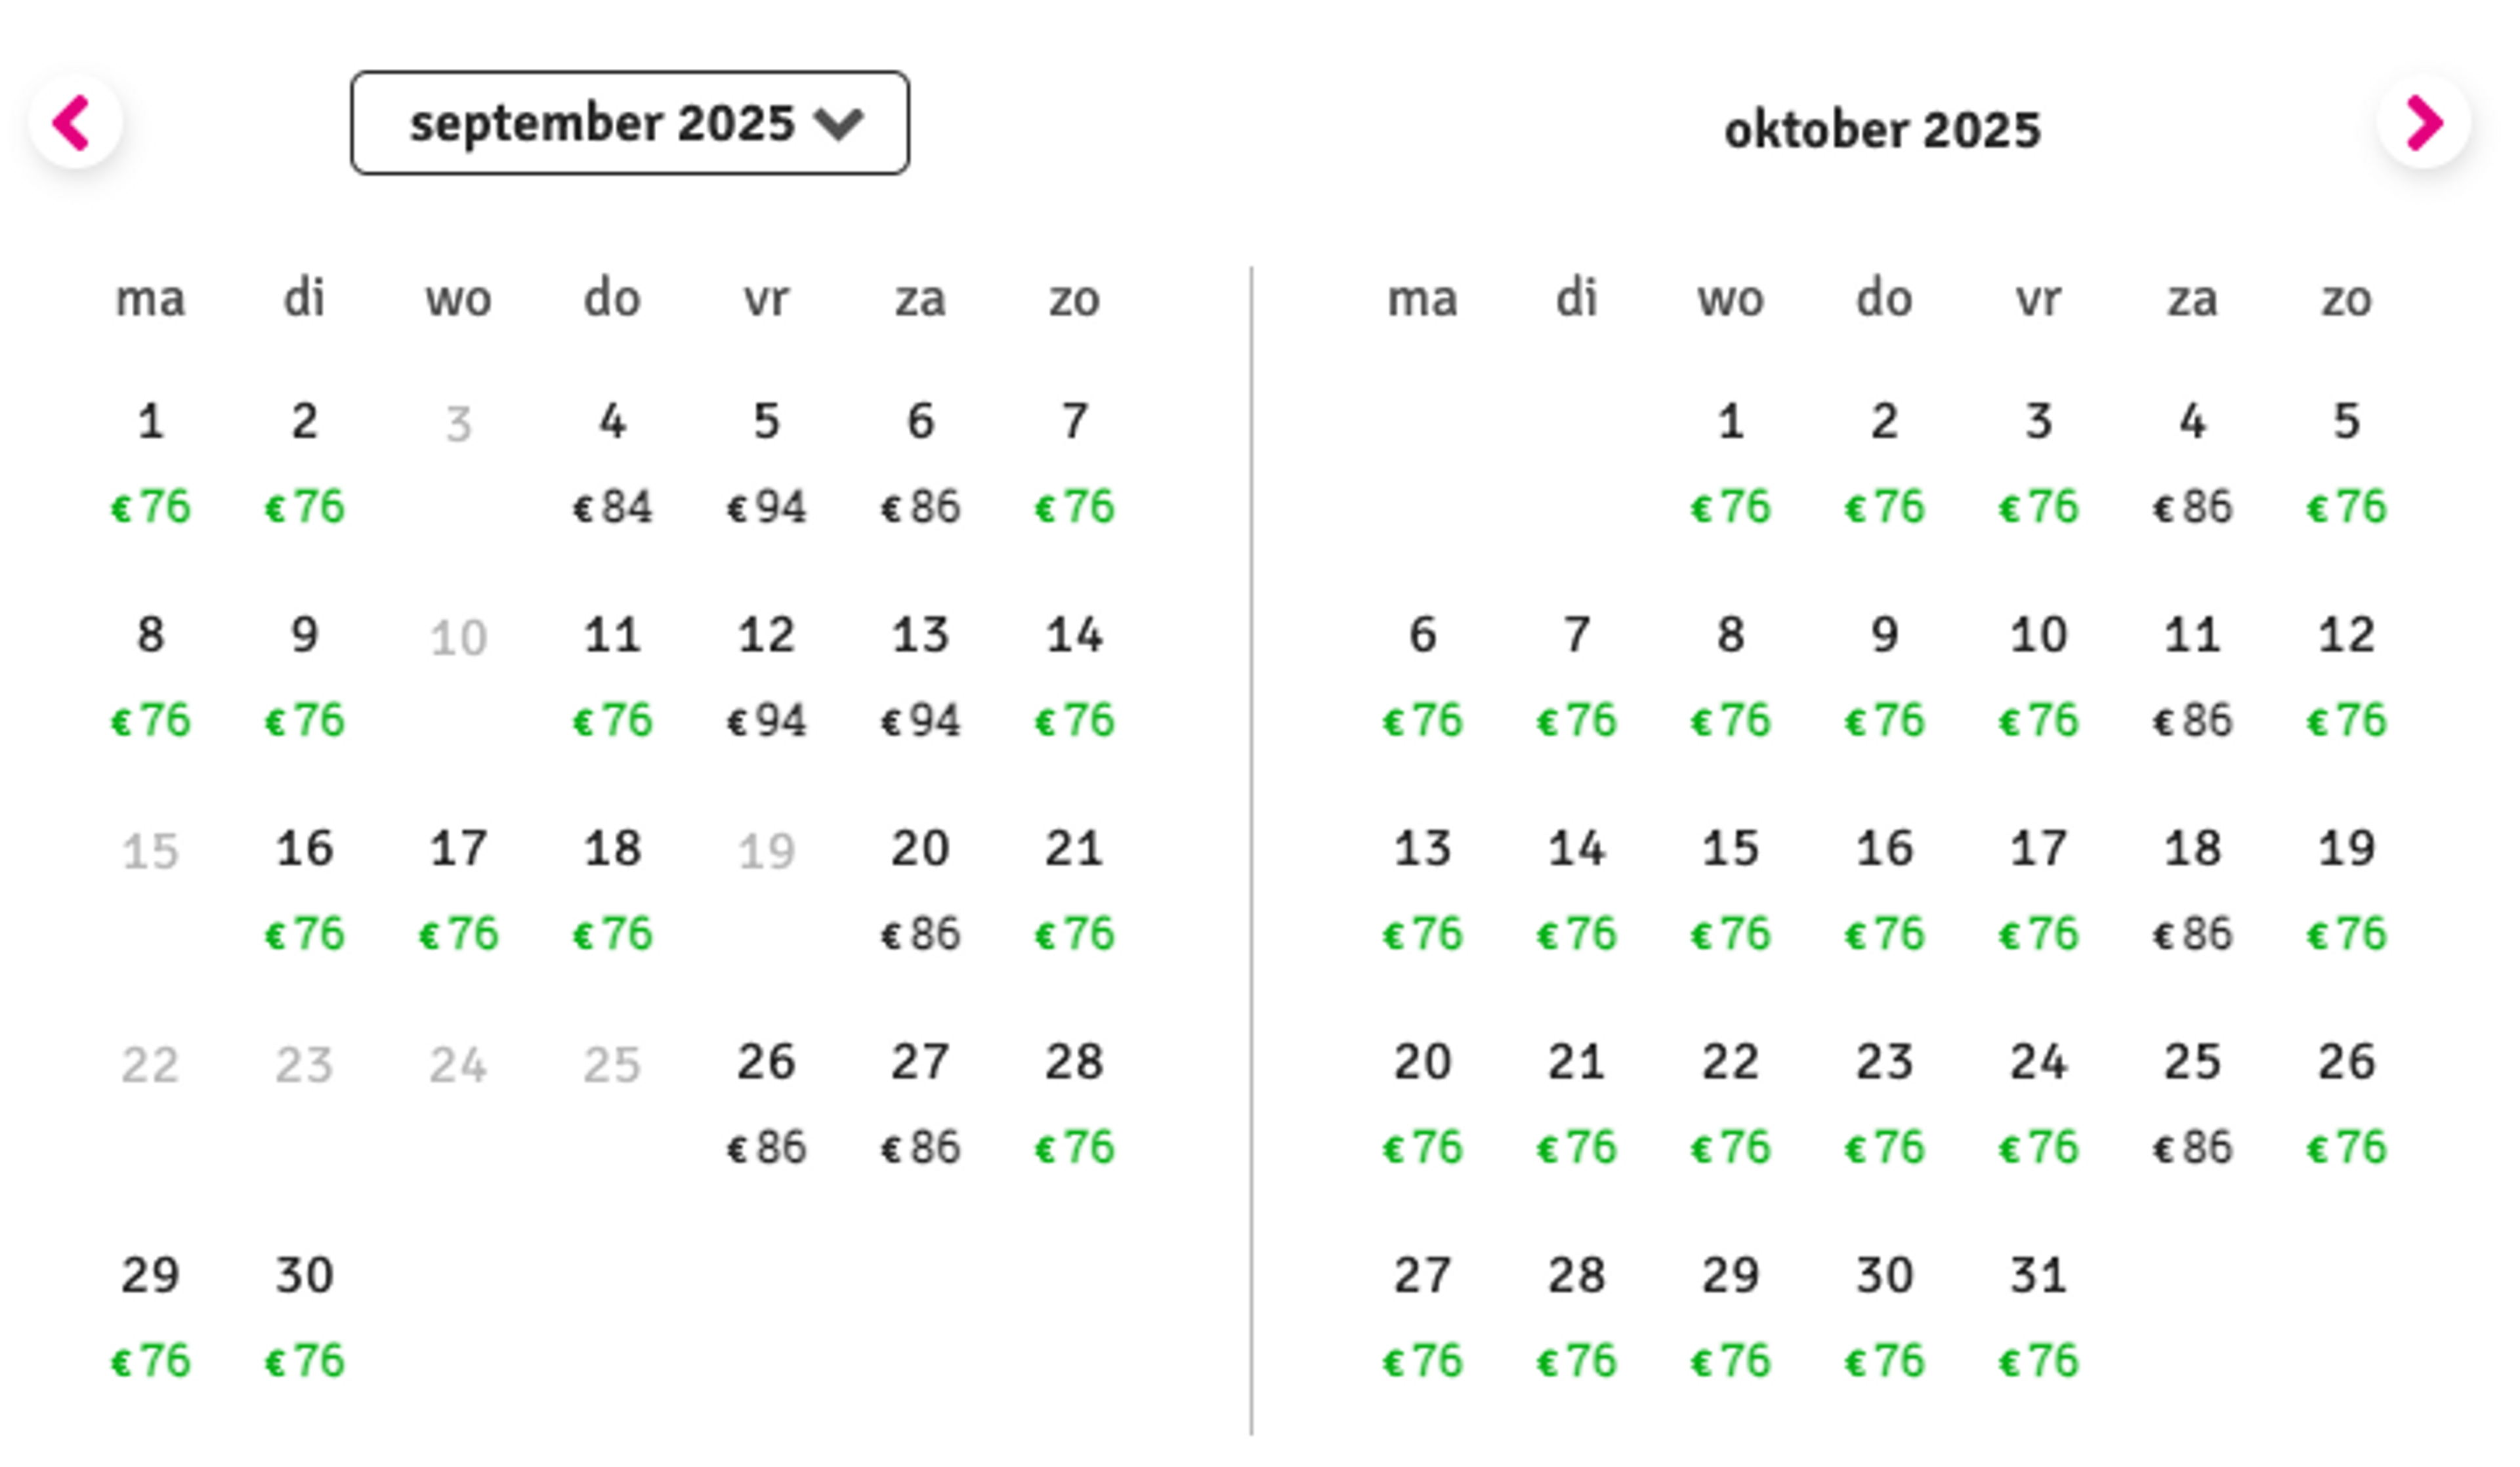Choose September 5 with €94 price

(767, 463)
